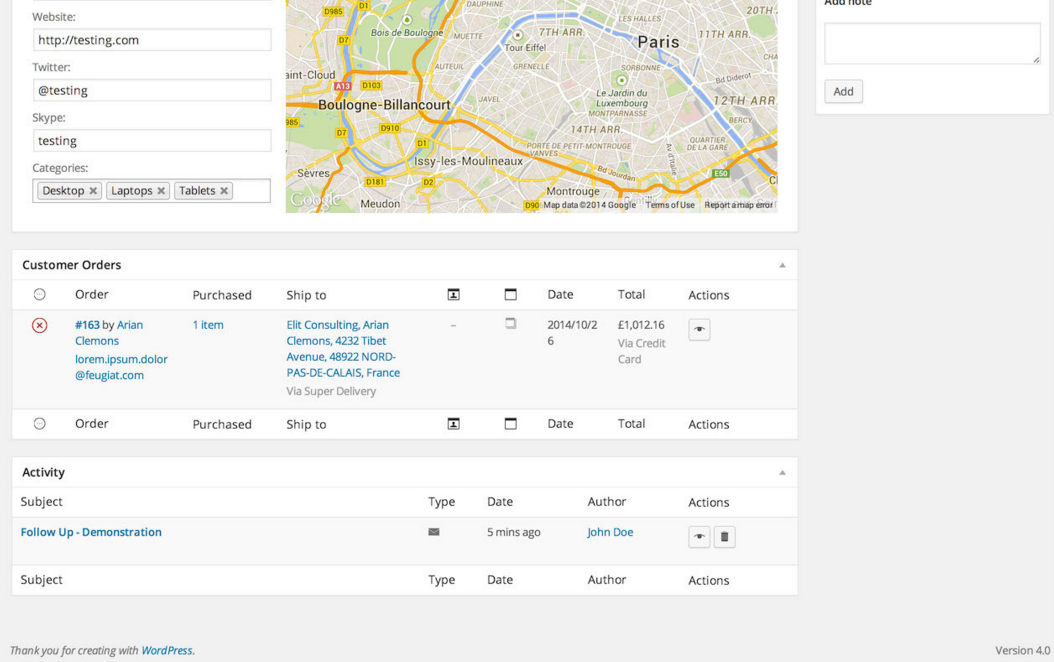The image size is (1054, 662).
Task: Delete the Follow Up - Demonstration activity
Action: pyautogui.click(x=725, y=537)
